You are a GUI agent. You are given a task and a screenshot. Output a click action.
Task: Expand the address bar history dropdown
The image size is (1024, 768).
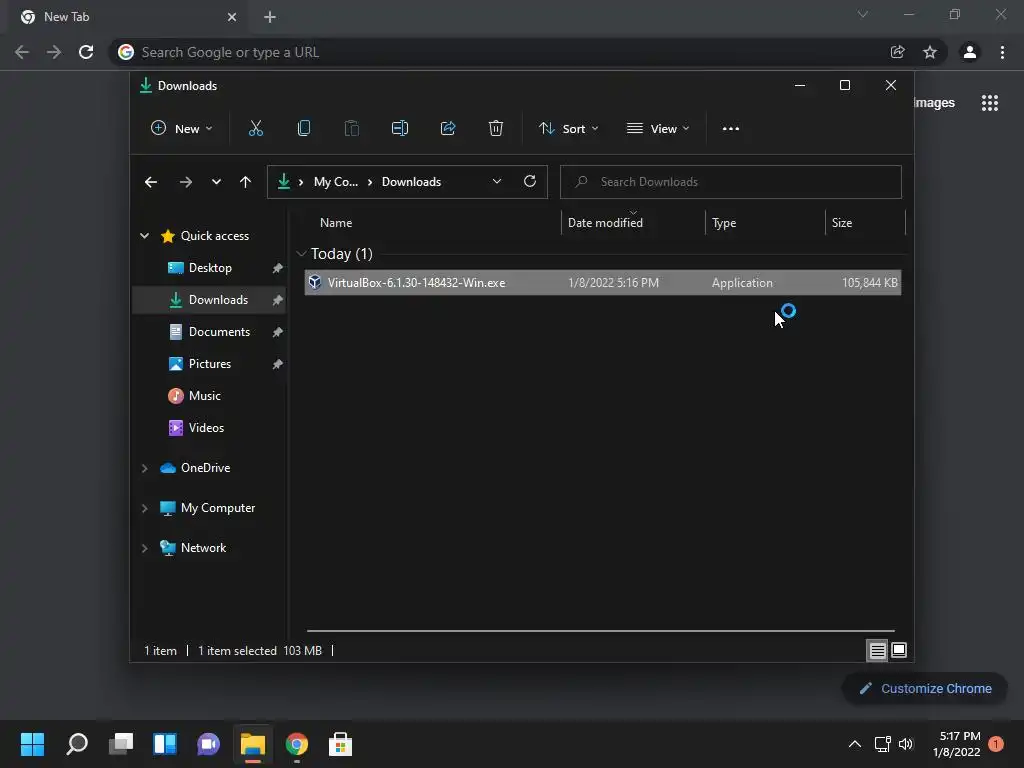tap(497, 182)
